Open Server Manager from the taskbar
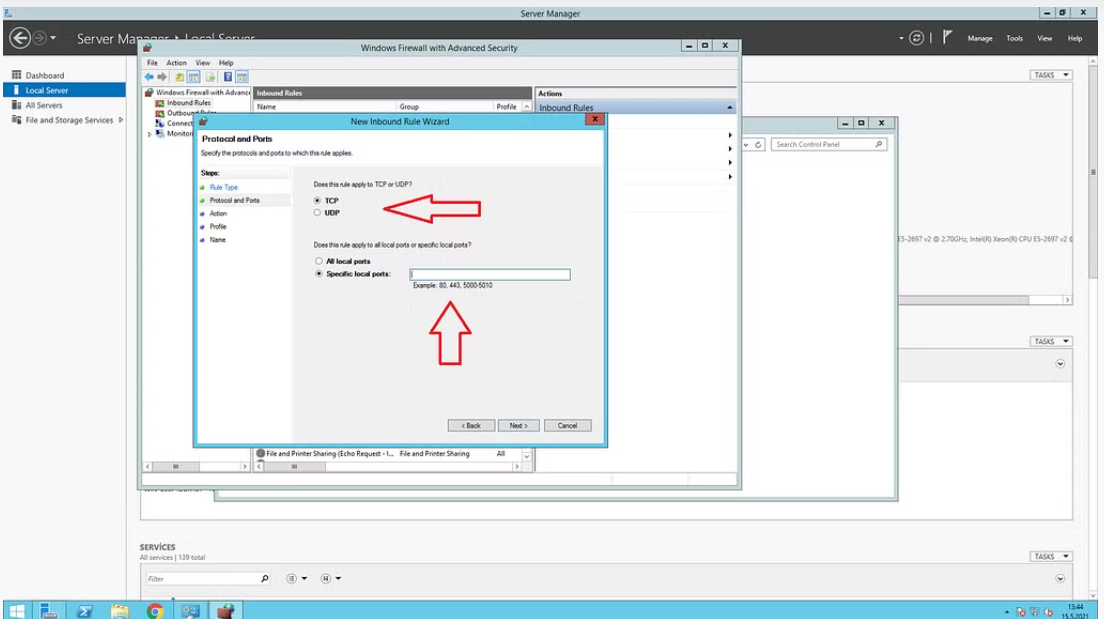 click(49, 611)
